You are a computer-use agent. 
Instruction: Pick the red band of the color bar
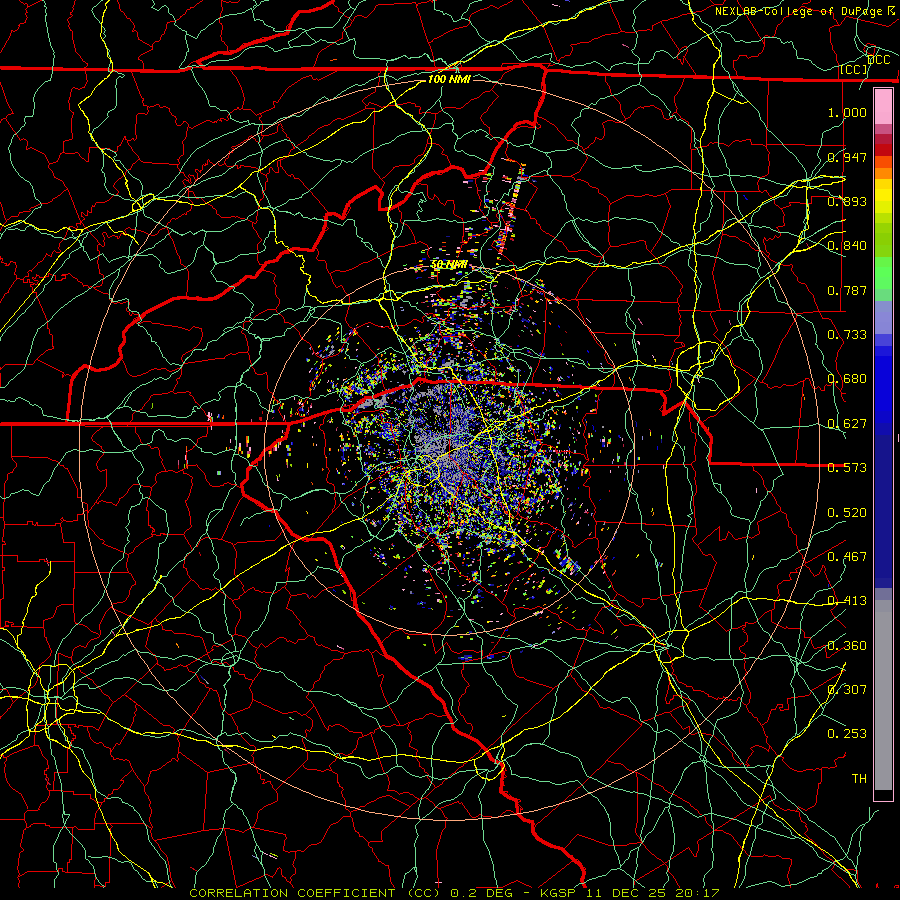click(x=883, y=149)
